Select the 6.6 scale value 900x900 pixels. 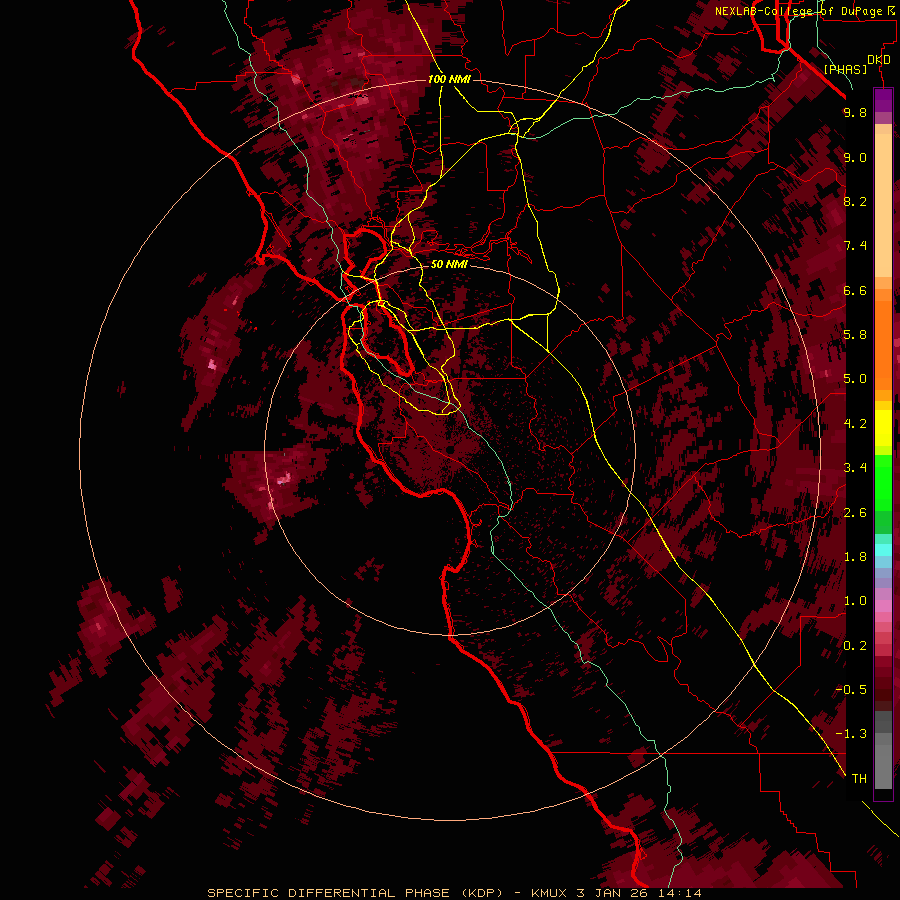click(x=855, y=290)
